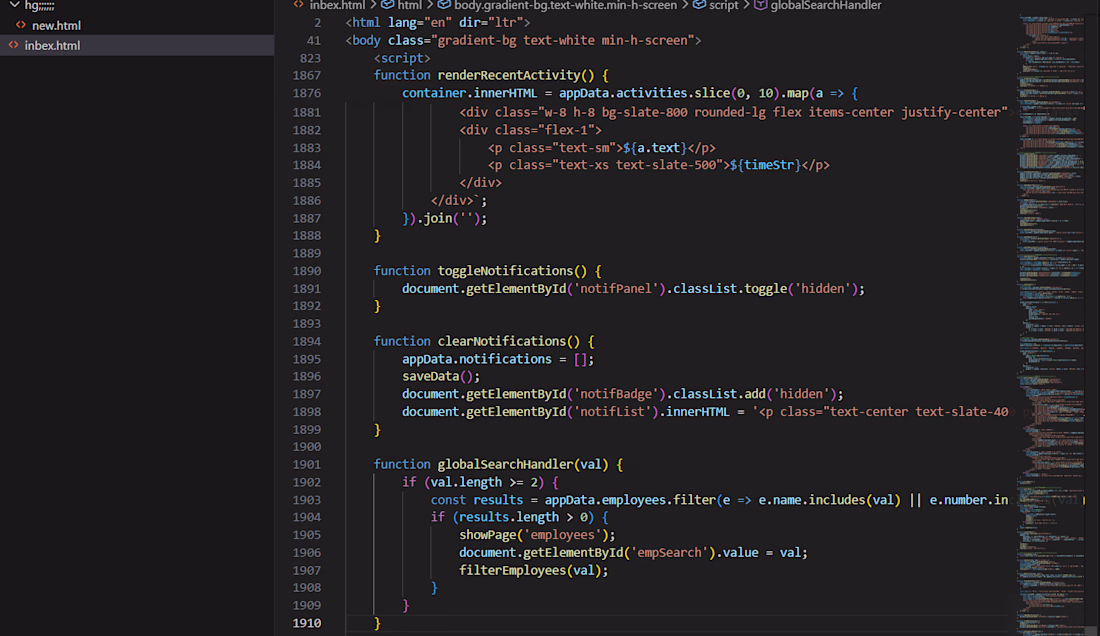Click 'empSearch' string on line 1906
The width and height of the screenshot is (1100, 636).
coord(669,553)
